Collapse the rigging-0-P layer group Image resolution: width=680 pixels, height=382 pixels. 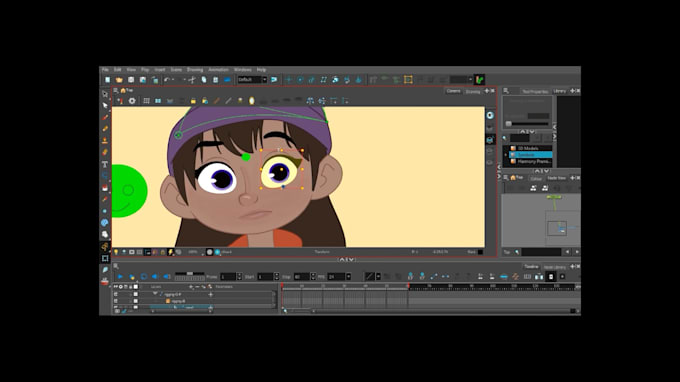coord(155,294)
